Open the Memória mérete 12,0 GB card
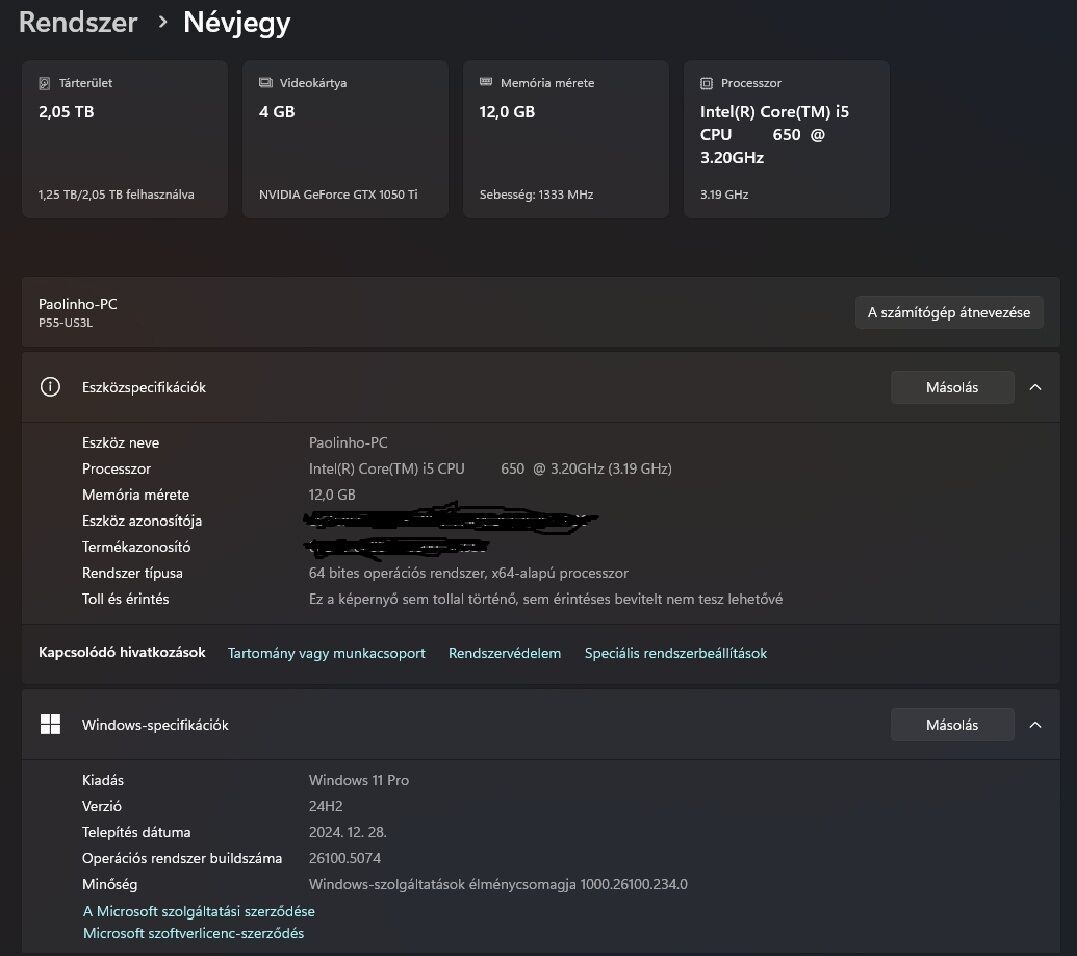Viewport: 1077px width, 956px height. [x=566, y=139]
